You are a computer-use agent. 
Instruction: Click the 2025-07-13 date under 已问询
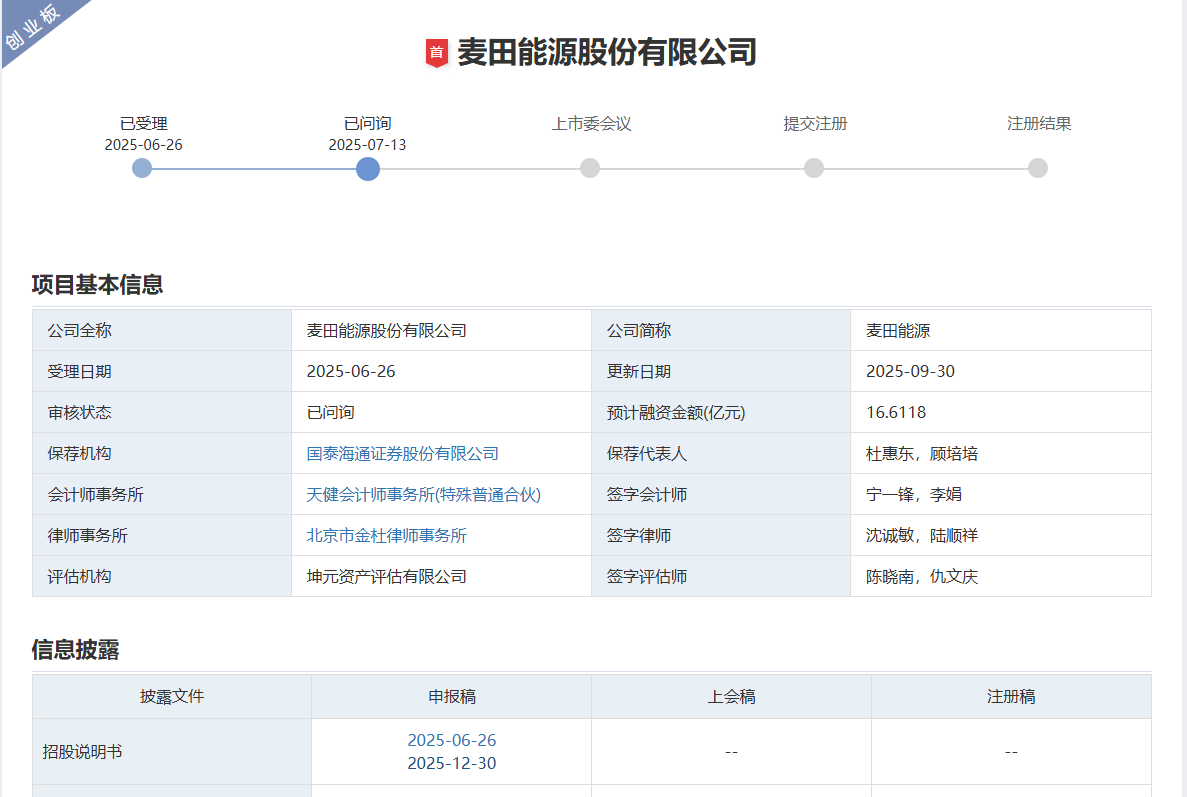(x=367, y=145)
